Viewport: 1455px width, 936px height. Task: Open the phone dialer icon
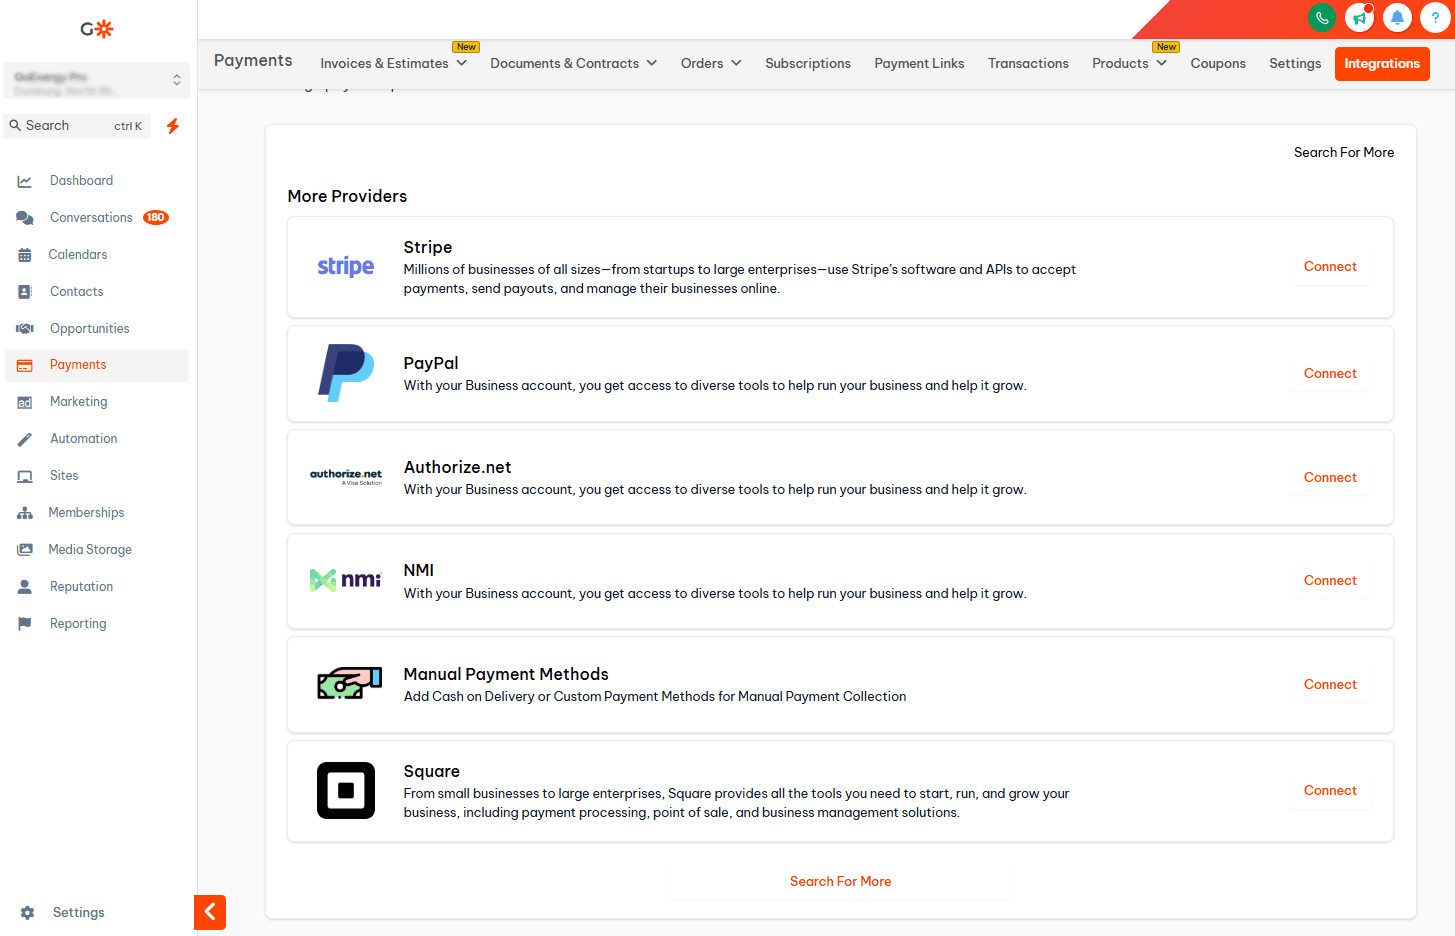pos(1322,18)
